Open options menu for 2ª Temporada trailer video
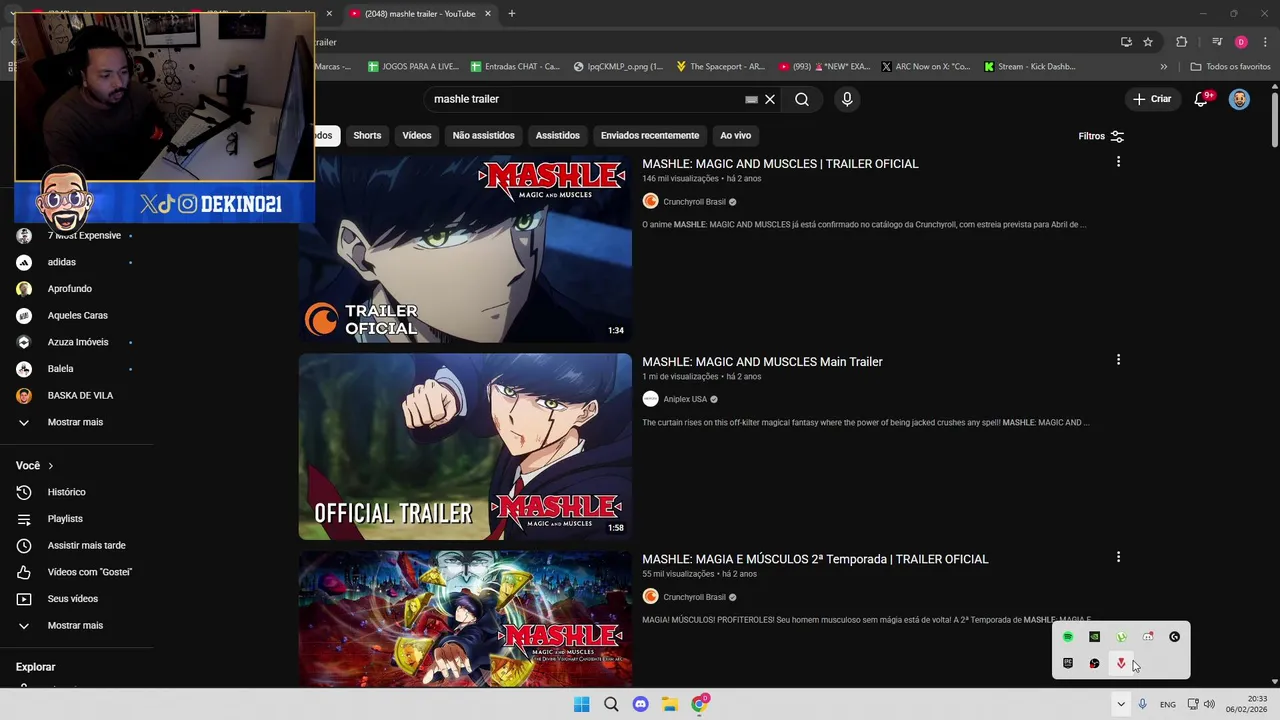The width and height of the screenshot is (1280, 720). (x=1118, y=557)
